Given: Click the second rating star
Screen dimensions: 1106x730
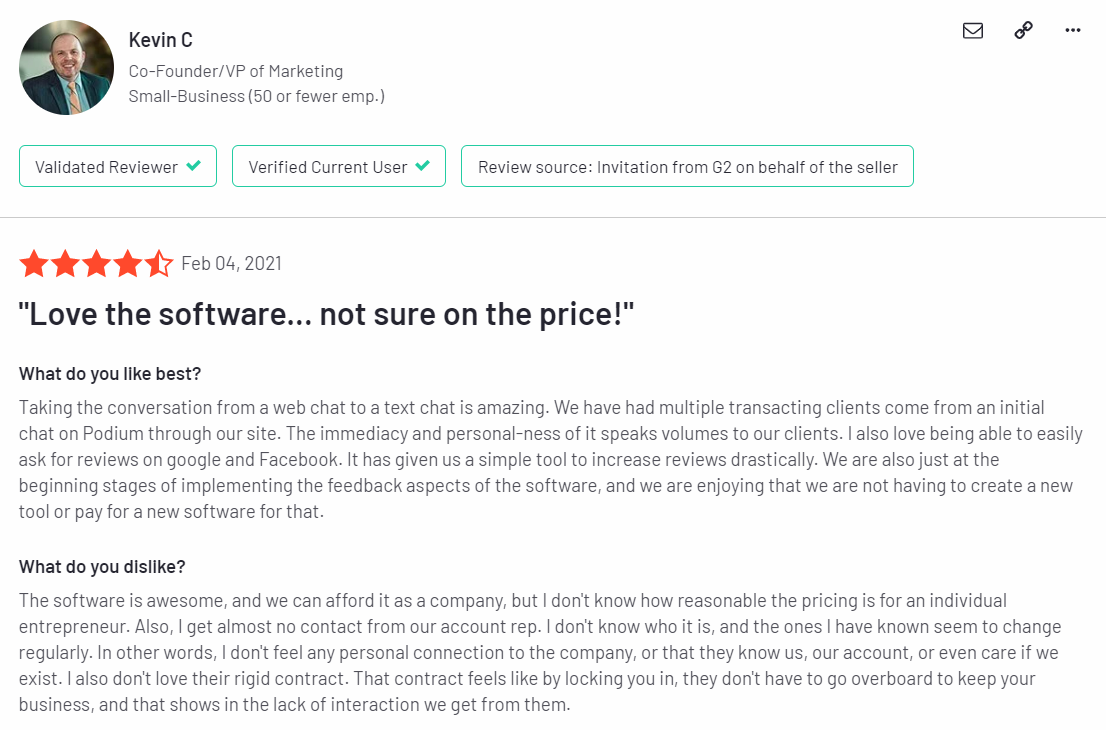Looking at the screenshot, I should (x=66, y=264).
